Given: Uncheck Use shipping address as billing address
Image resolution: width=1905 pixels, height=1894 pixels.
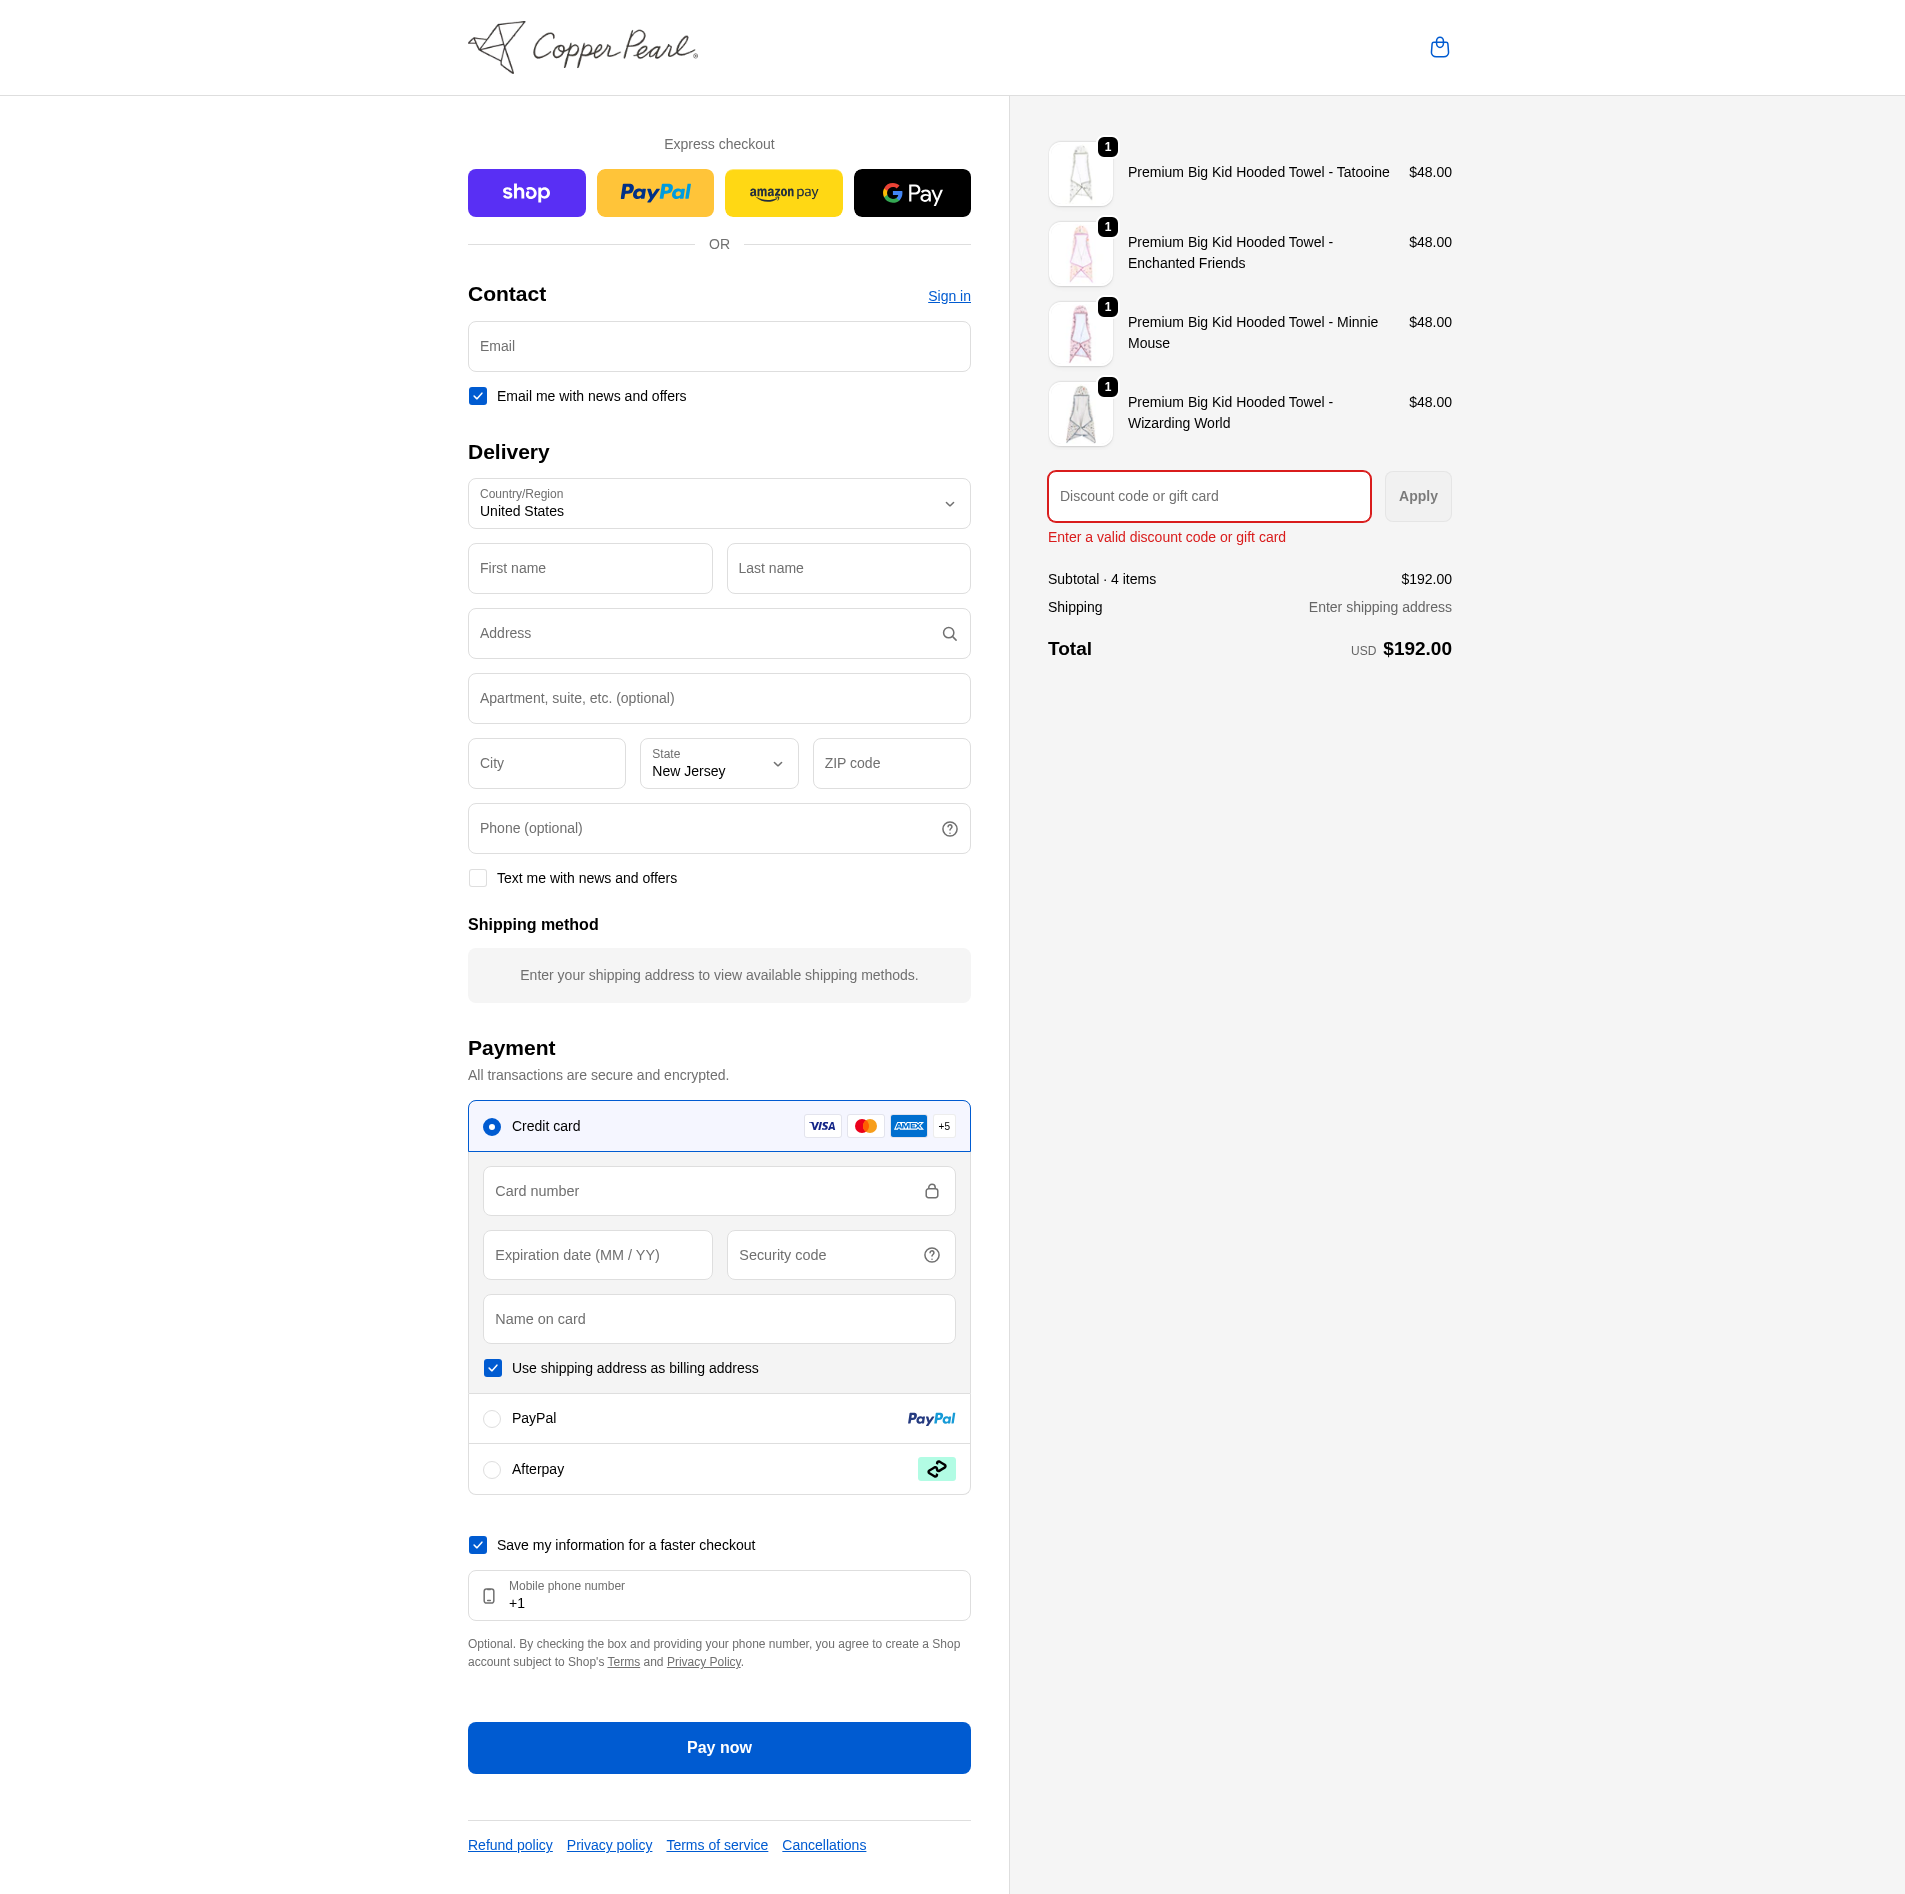Looking at the screenshot, I should [x=493, y=1368].
